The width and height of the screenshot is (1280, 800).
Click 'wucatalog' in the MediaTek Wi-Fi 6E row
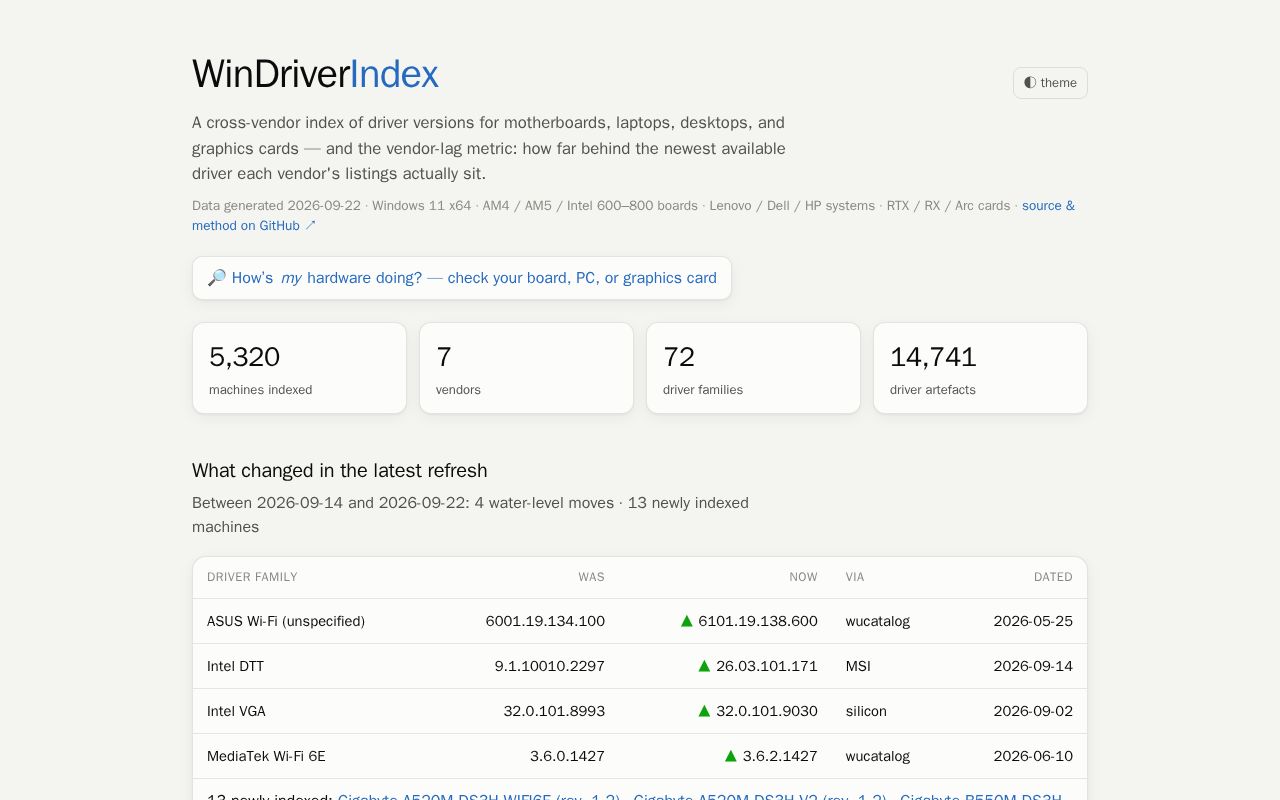pos(878,756)
